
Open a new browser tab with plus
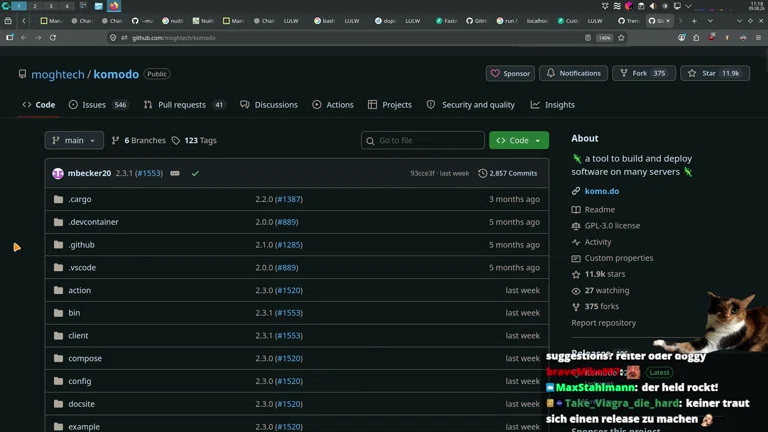pyautogui.click(x=694, y=21)
